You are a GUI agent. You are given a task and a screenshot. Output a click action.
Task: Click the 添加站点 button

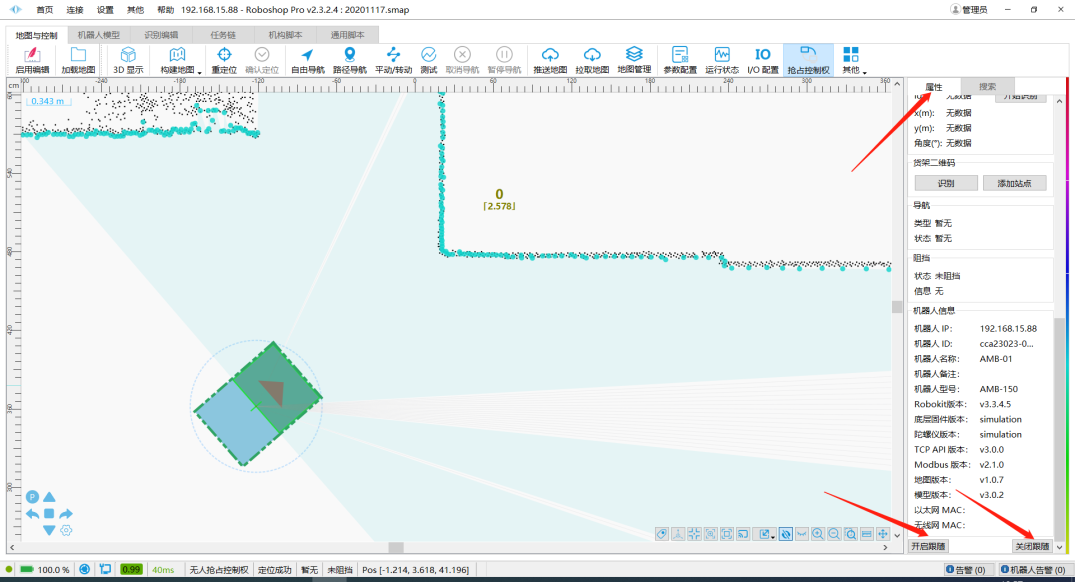pyautogui.click(x=1014, y=183)
